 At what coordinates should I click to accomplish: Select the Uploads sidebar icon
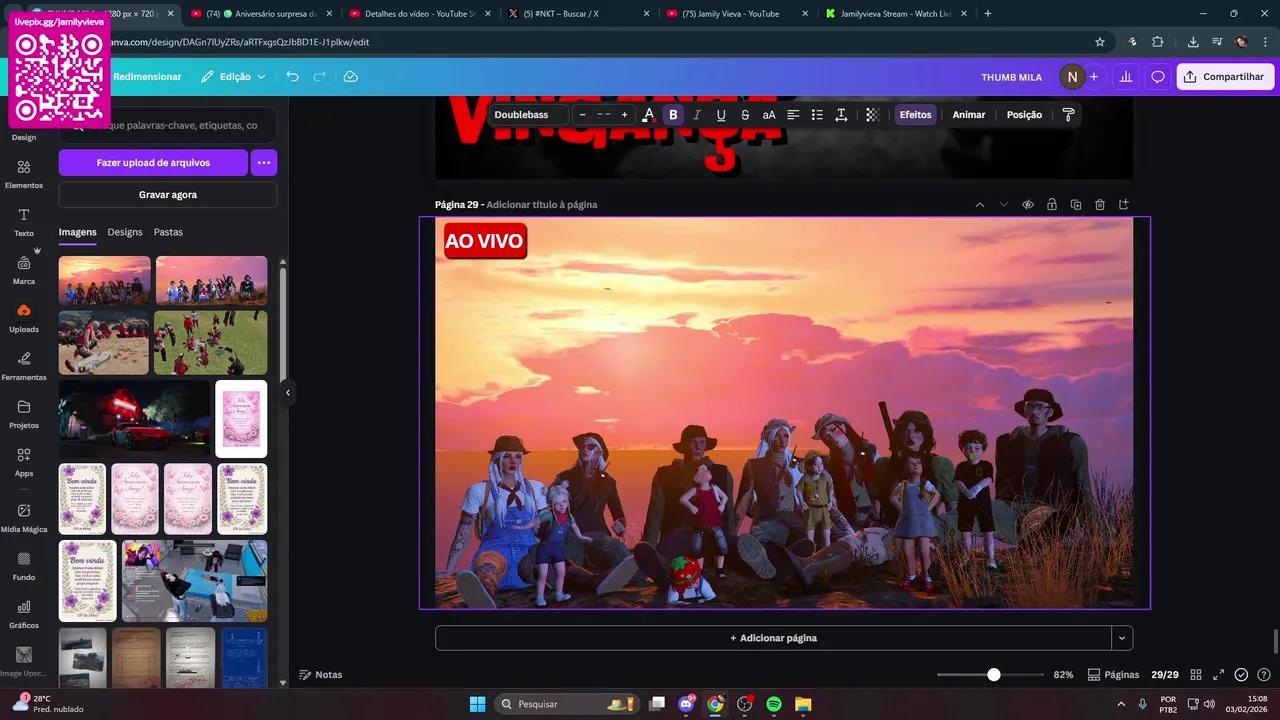click(x=24, y=318)
